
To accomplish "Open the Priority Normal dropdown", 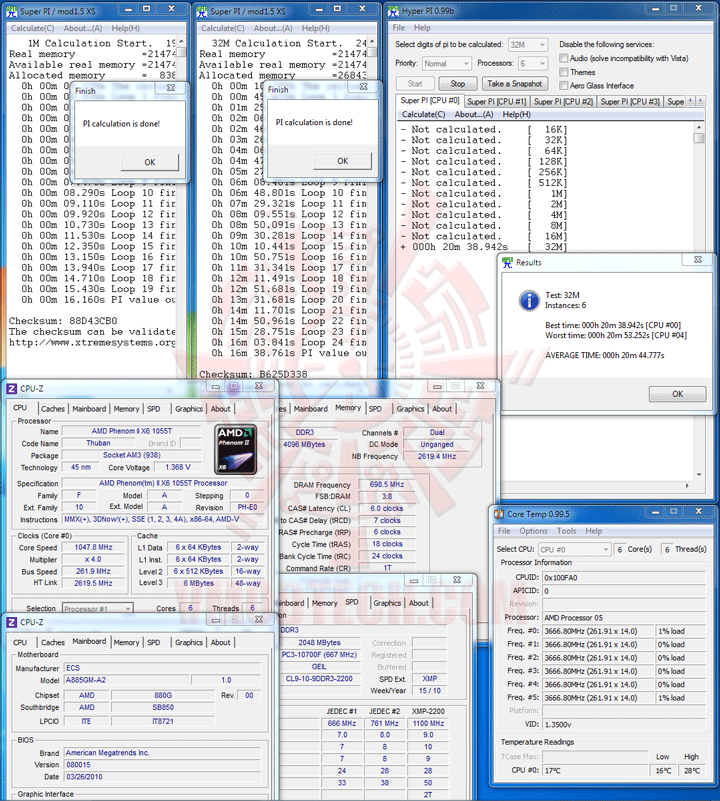I will tap(447, 63).
